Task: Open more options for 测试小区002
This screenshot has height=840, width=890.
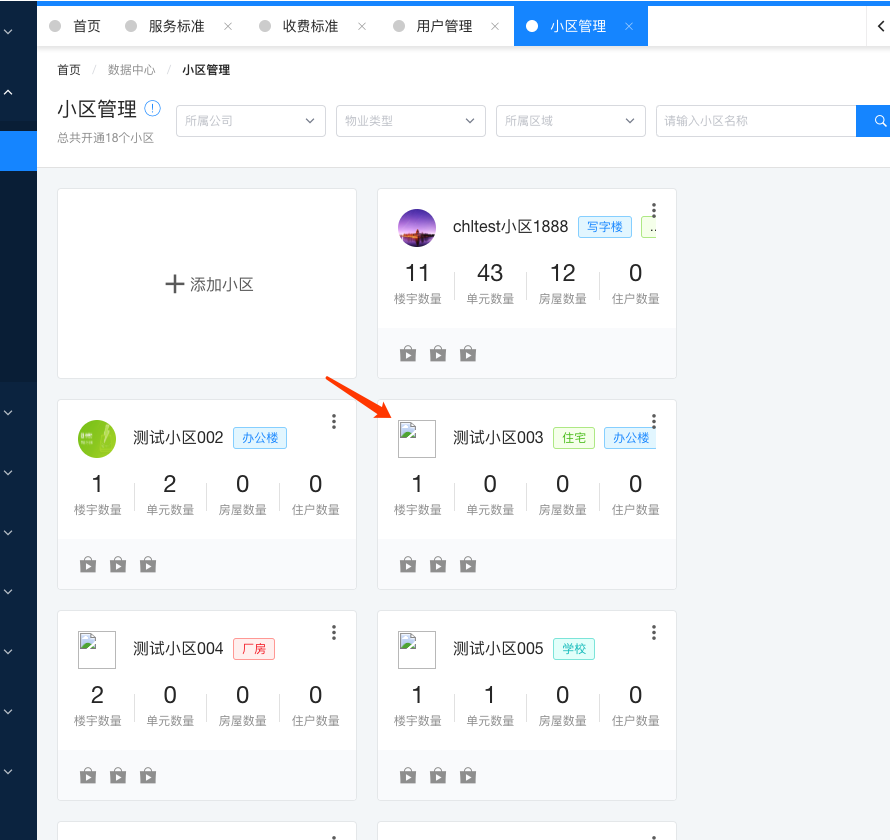Action: (334, 422)
